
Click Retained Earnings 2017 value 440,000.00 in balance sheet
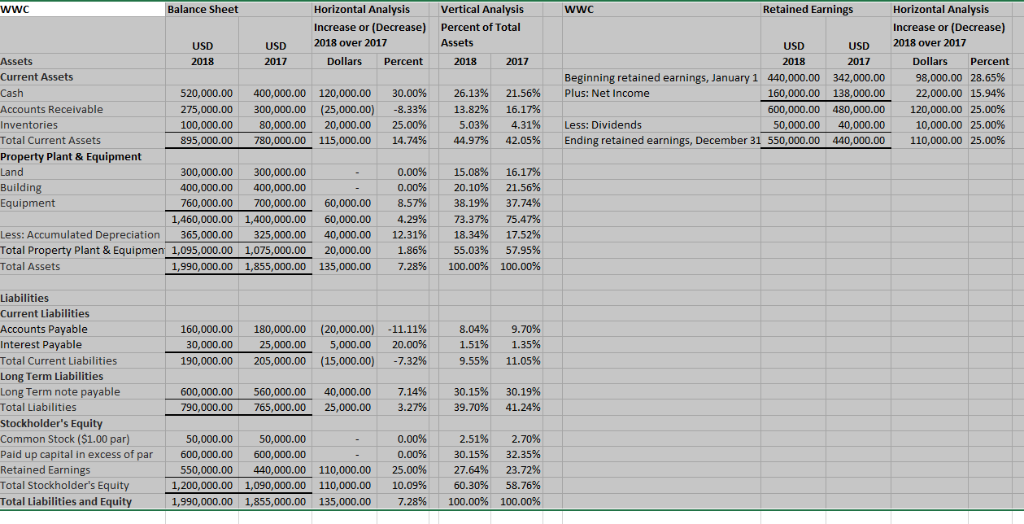(x=279, y=470)
